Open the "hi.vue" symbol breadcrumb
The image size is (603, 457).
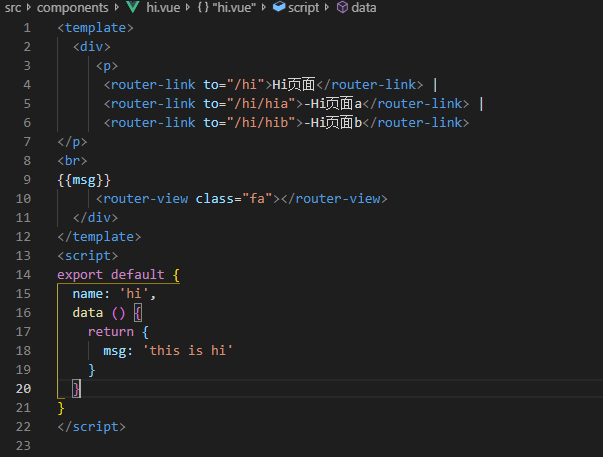coord(234,7)
